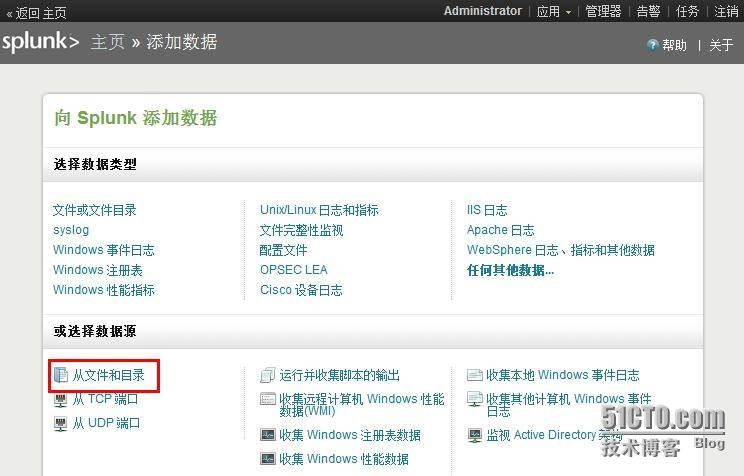Click the 向 Splunk 添加数据 heading
This screenshot has height=476, width=744.
pos(135,118)
